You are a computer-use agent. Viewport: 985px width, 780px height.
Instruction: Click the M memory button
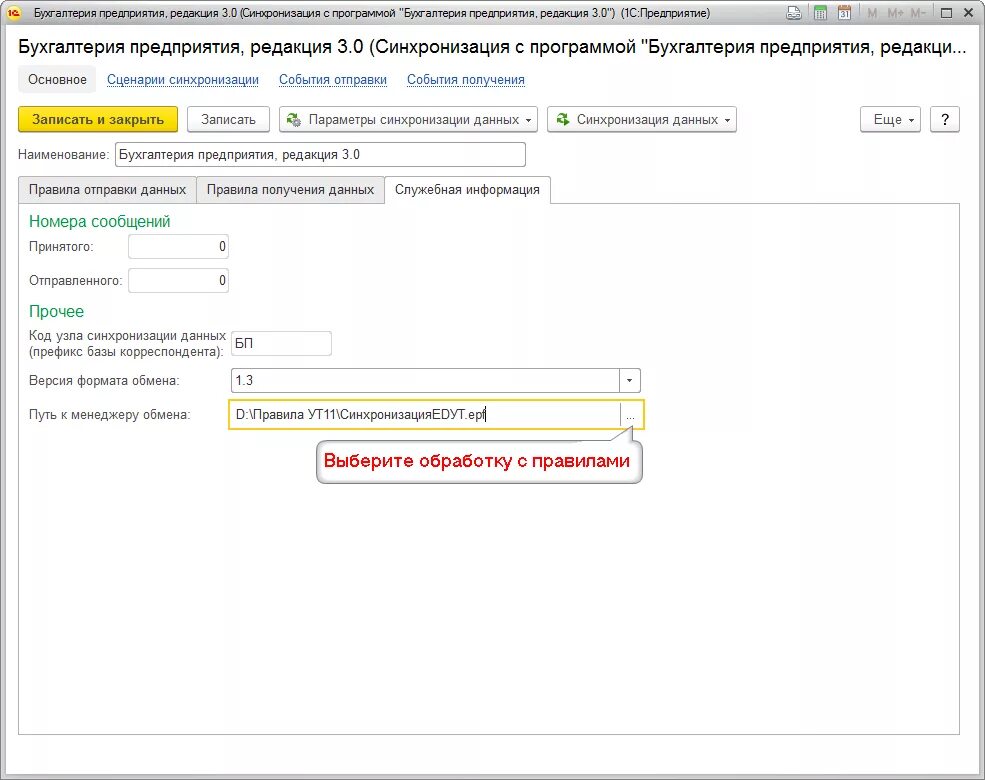pyautogui.click(x=872, y=13)
